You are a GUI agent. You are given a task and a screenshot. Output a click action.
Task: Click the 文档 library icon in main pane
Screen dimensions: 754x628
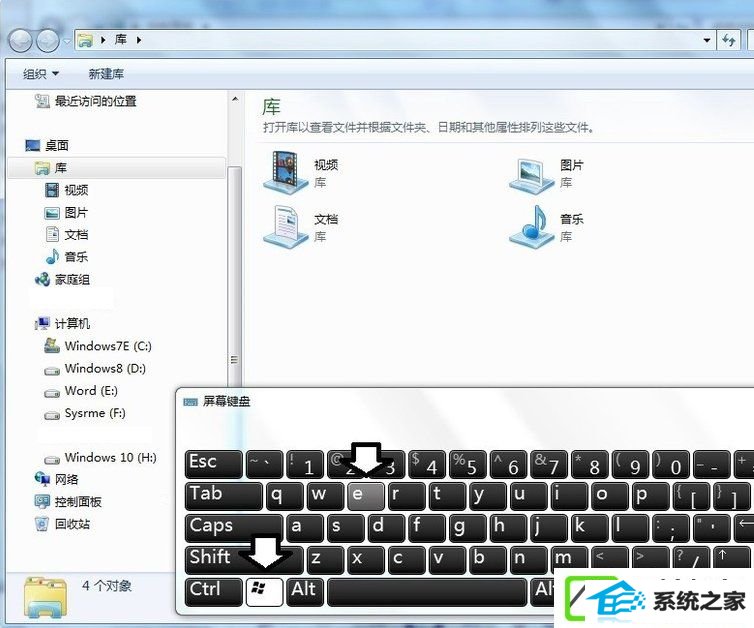(286, 226)
